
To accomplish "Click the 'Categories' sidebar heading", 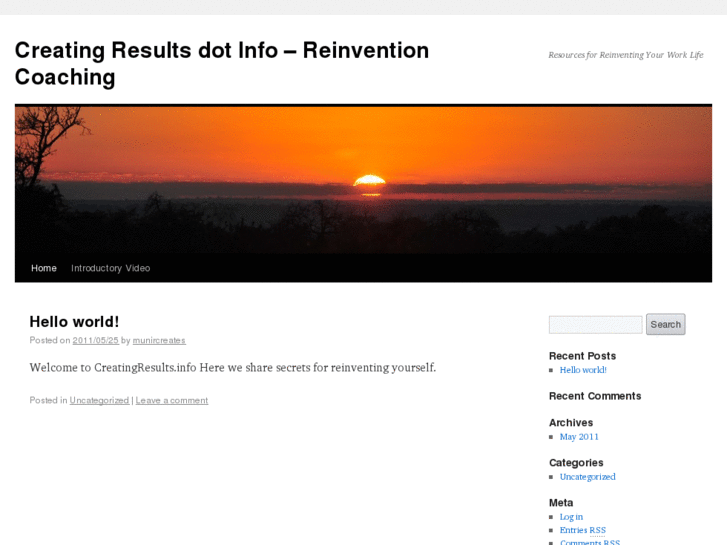I will click(x=576, y=462).
